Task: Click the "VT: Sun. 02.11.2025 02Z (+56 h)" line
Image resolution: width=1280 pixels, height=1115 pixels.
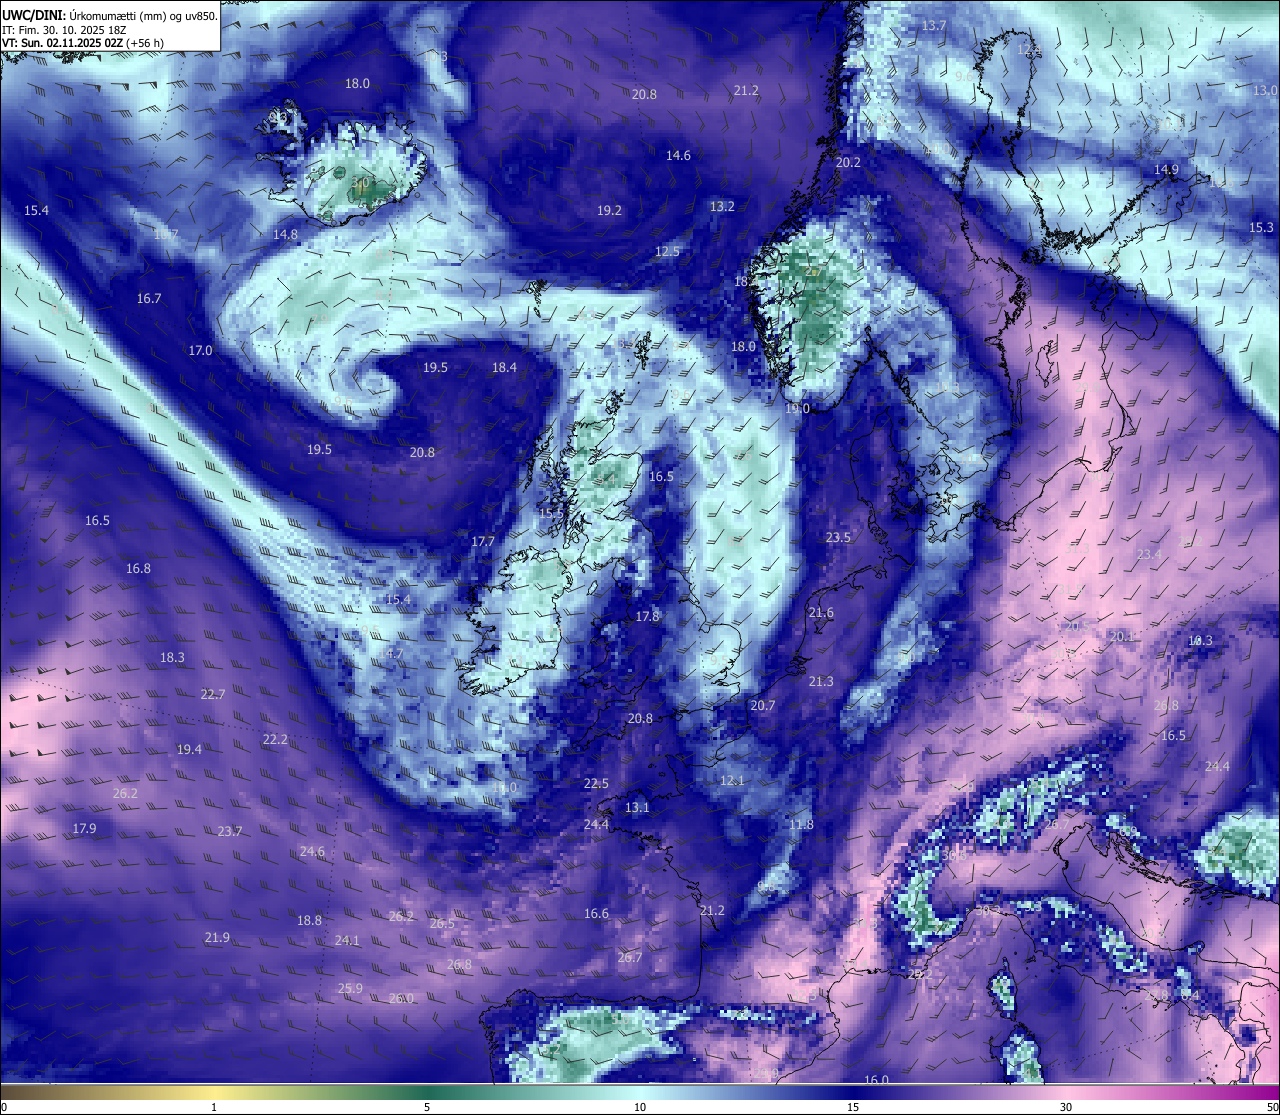Action: [x=83, y=43]
